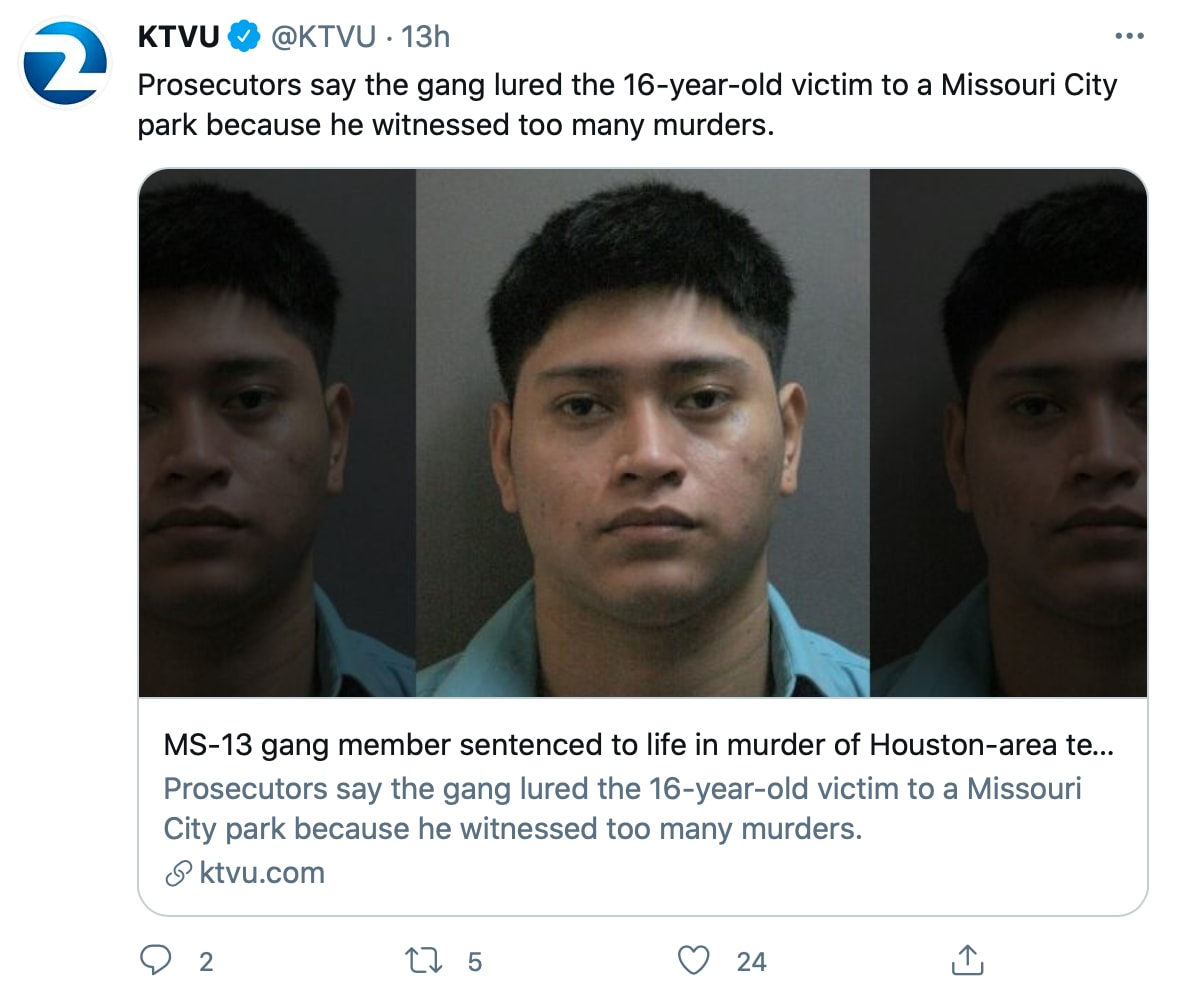
Task: Open the KTVU profile avatar logo
Action: [x=65, y=64]
